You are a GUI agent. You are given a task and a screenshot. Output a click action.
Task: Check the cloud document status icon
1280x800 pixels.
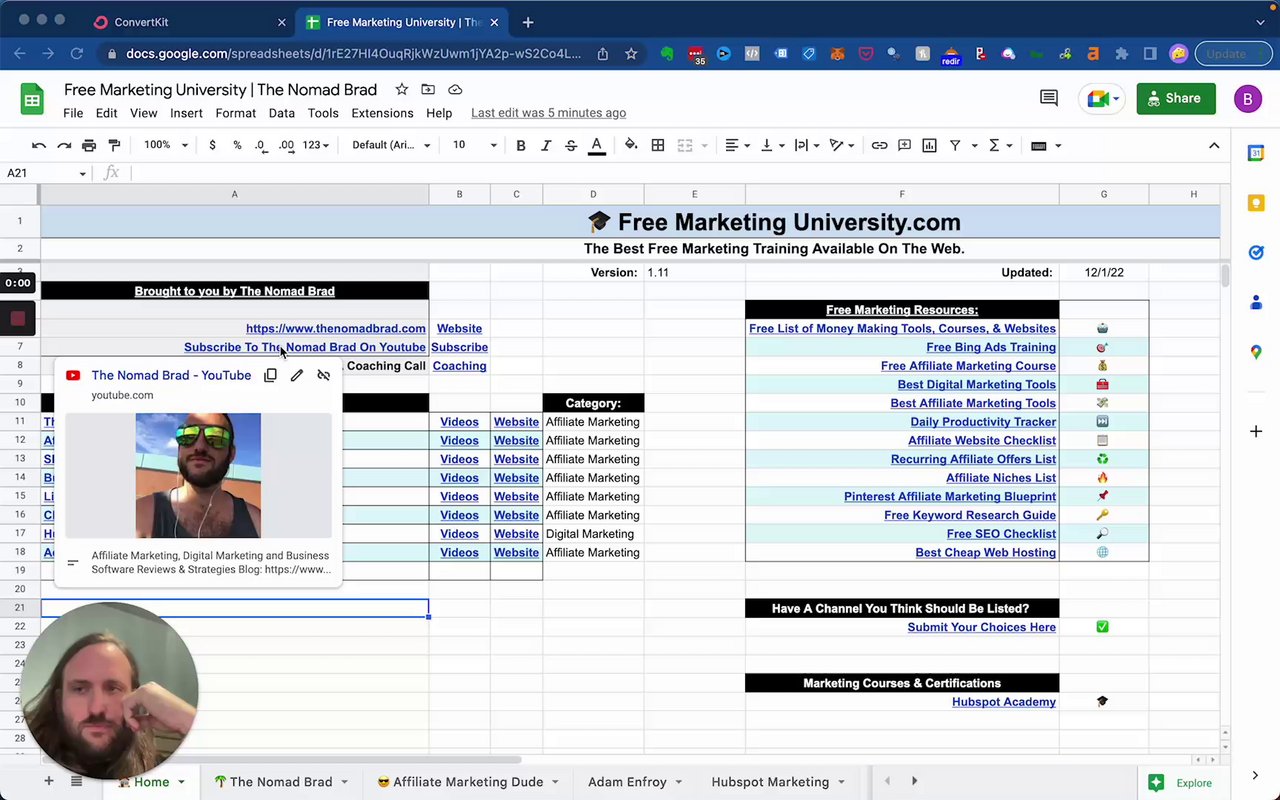[455, 90]
